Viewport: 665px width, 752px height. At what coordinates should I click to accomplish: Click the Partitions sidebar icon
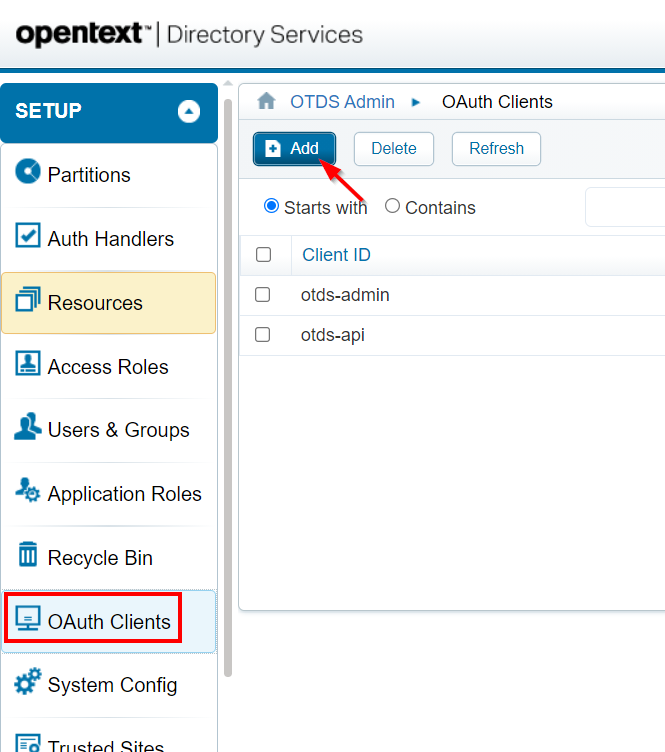point(28,172)
